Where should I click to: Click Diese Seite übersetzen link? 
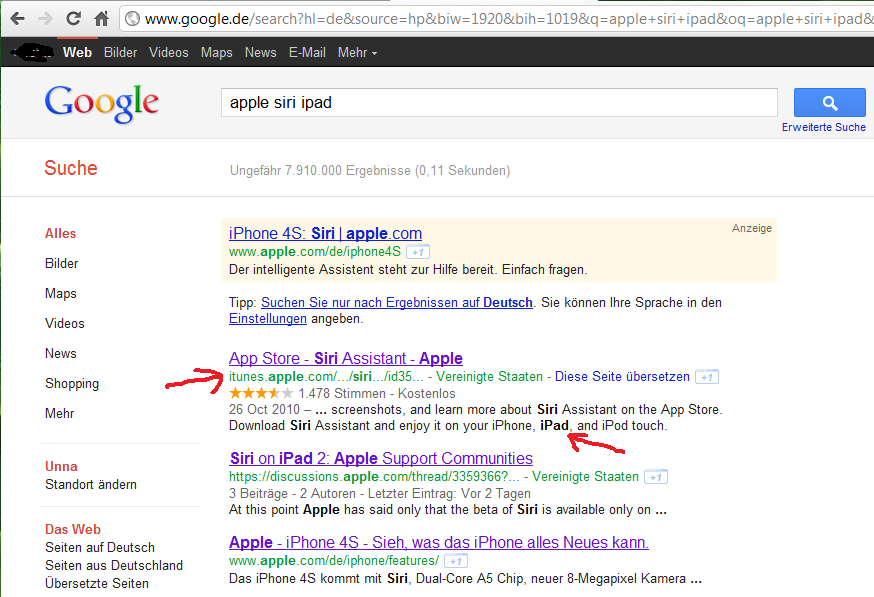[622, 377]
